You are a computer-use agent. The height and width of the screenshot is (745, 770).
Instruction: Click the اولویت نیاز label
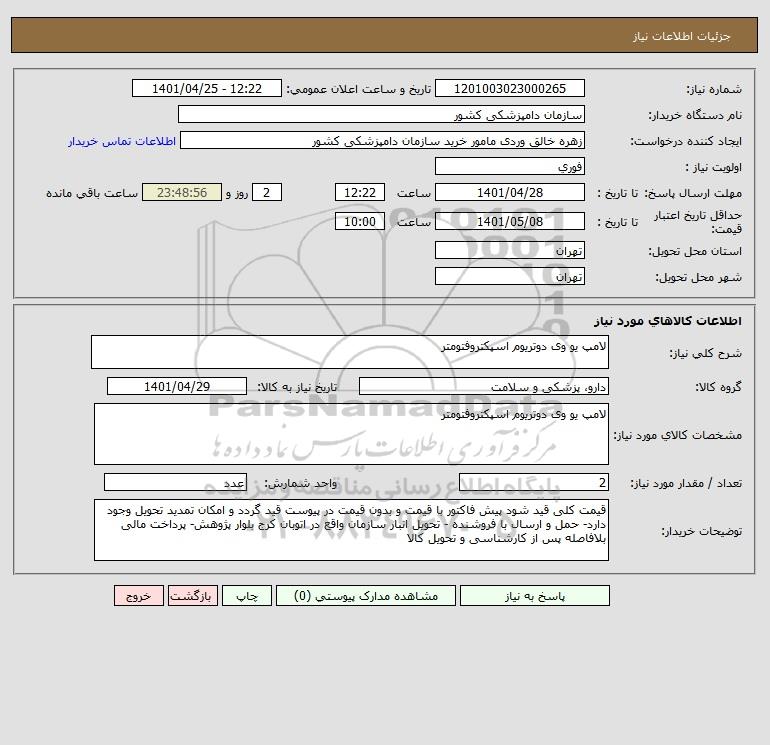[x=714, y=167]
